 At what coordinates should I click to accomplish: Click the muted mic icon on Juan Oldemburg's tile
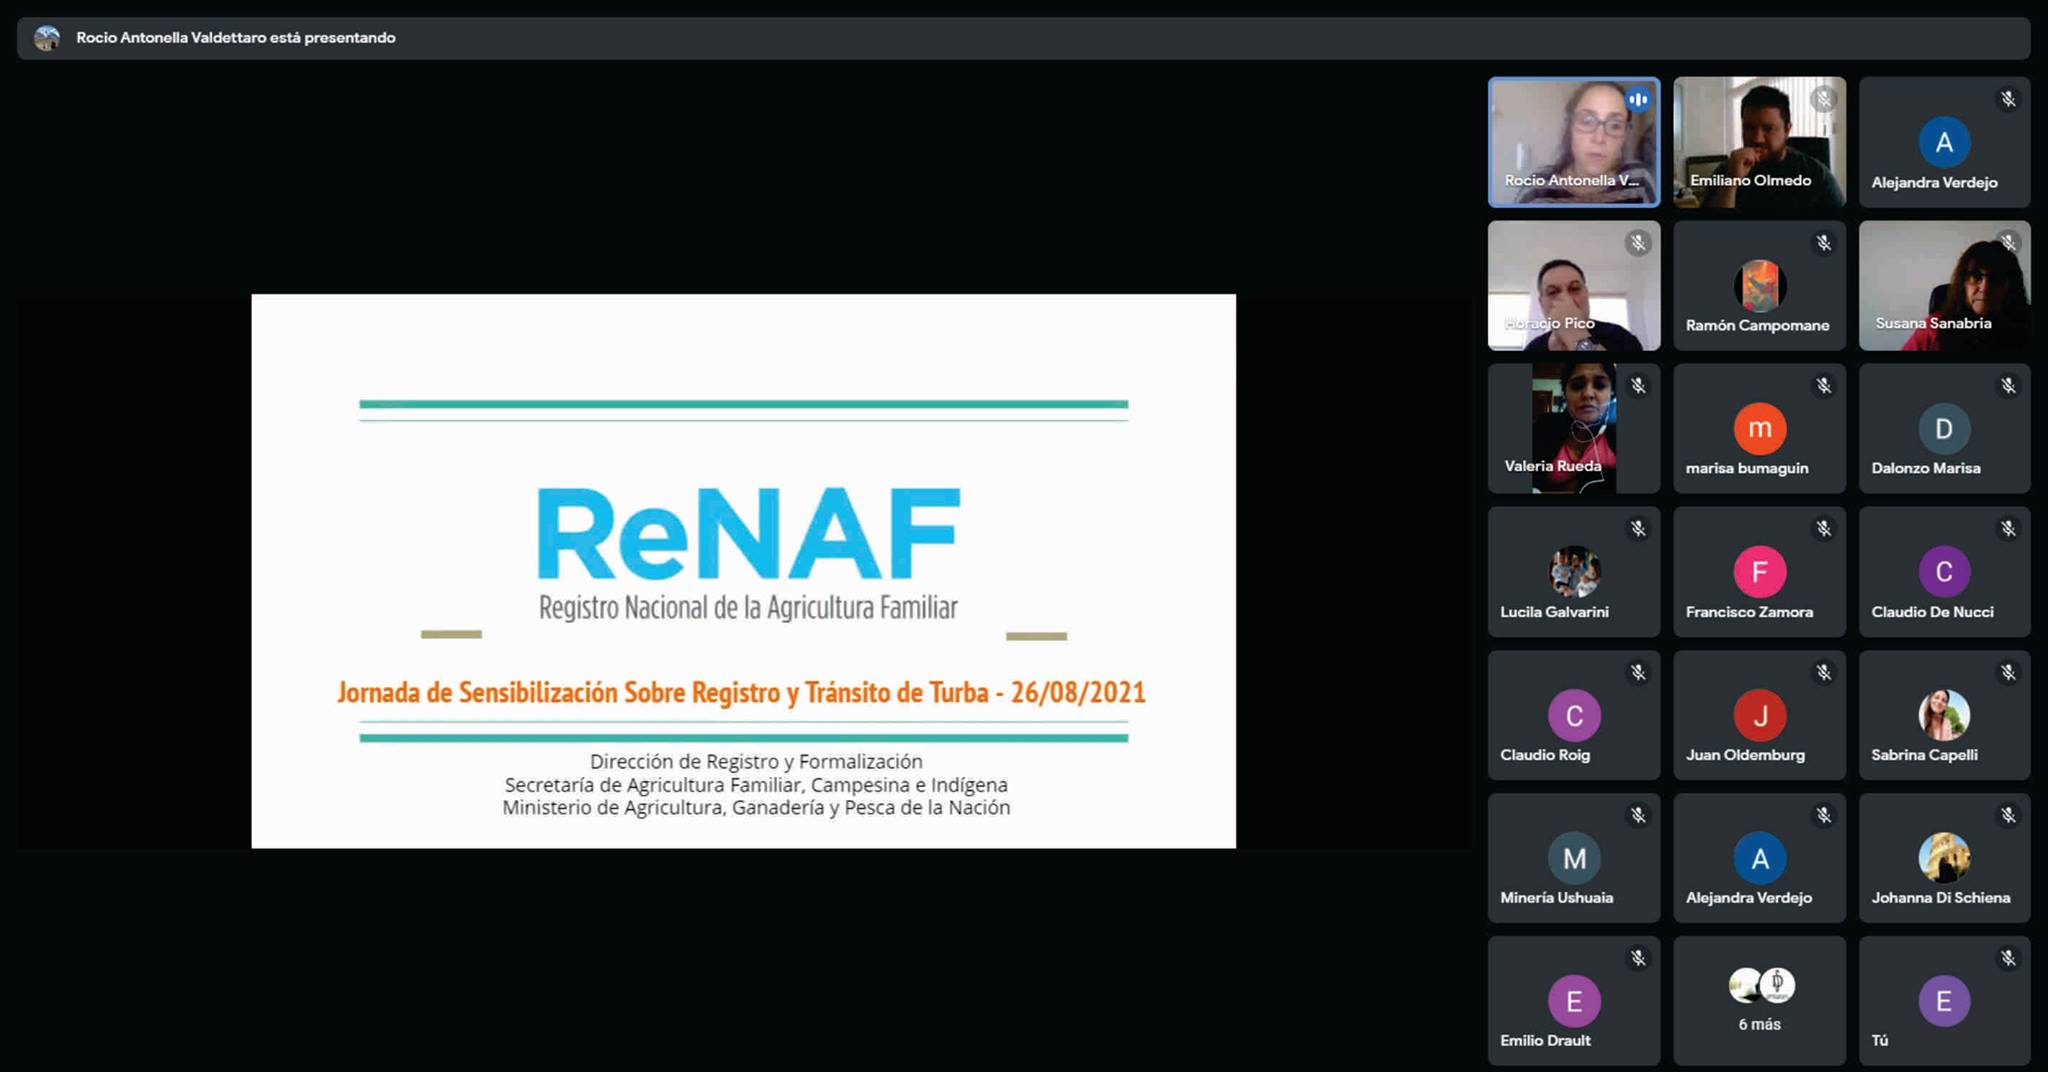tap(1824, 673)
